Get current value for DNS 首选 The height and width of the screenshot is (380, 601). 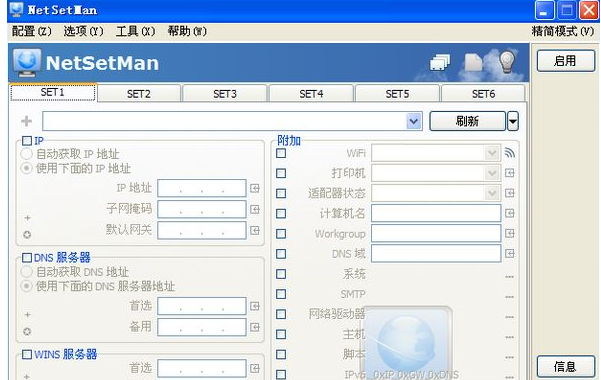tap(255, 306)
